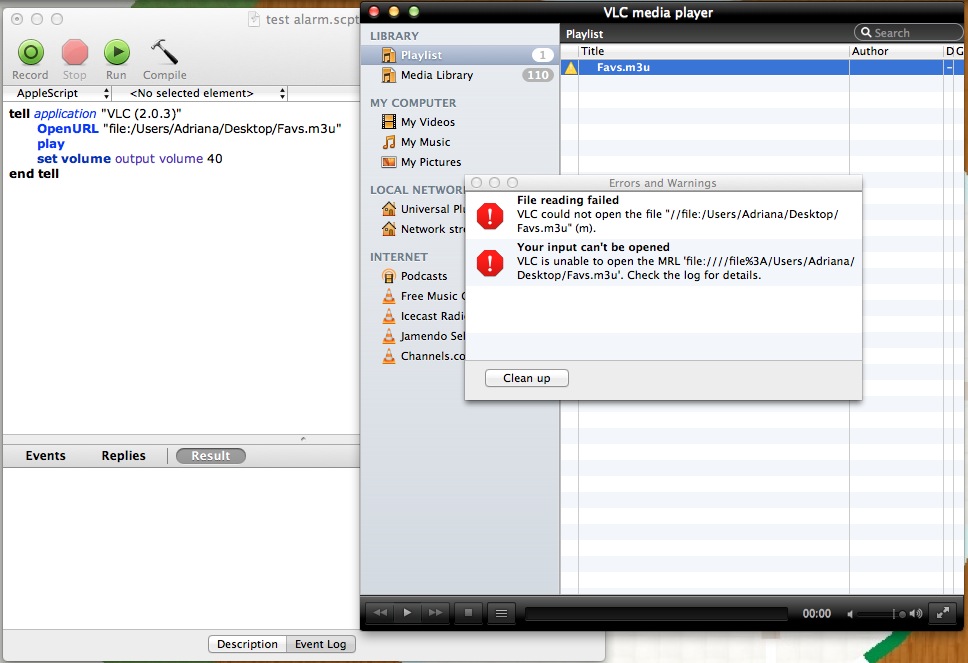The width and height of the screenshot is (968, 663).
Task: Click the end tell line in script
Action: (x=34, y=174)
